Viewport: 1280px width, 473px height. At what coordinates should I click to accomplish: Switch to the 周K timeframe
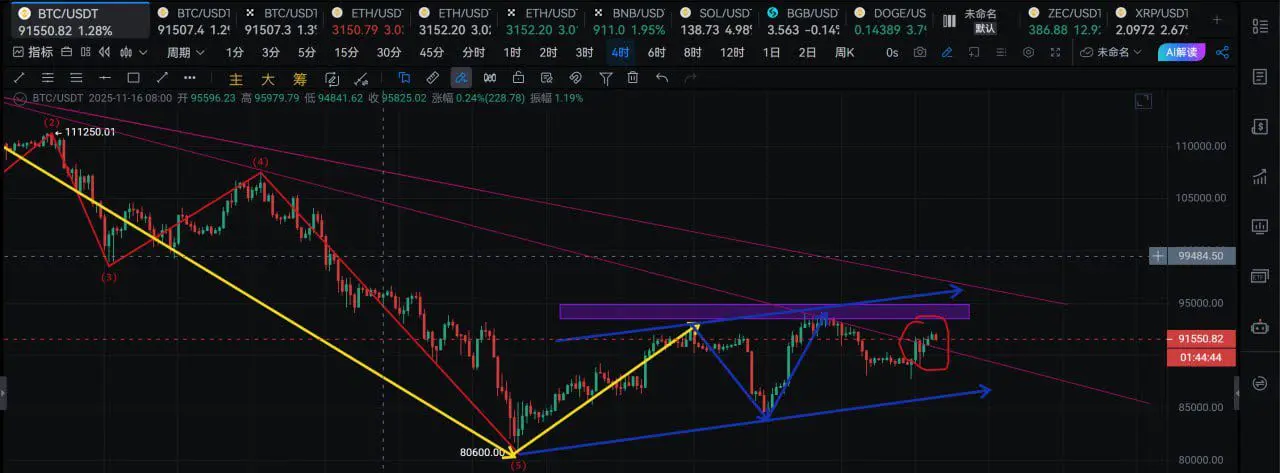(x=845, y=52)
